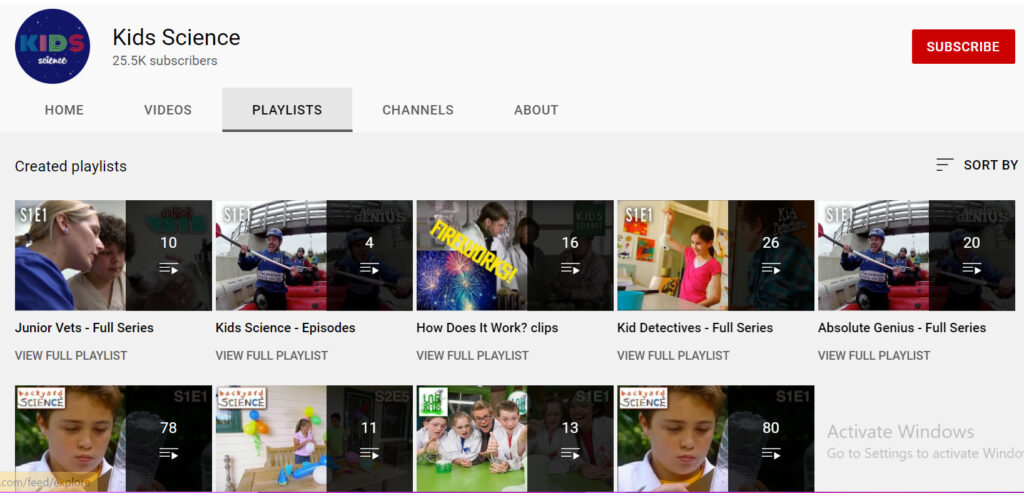The width and height of the screenshot is (1024, 493).
Task: Open the Videos tab
Action: (x=168, y=110)
